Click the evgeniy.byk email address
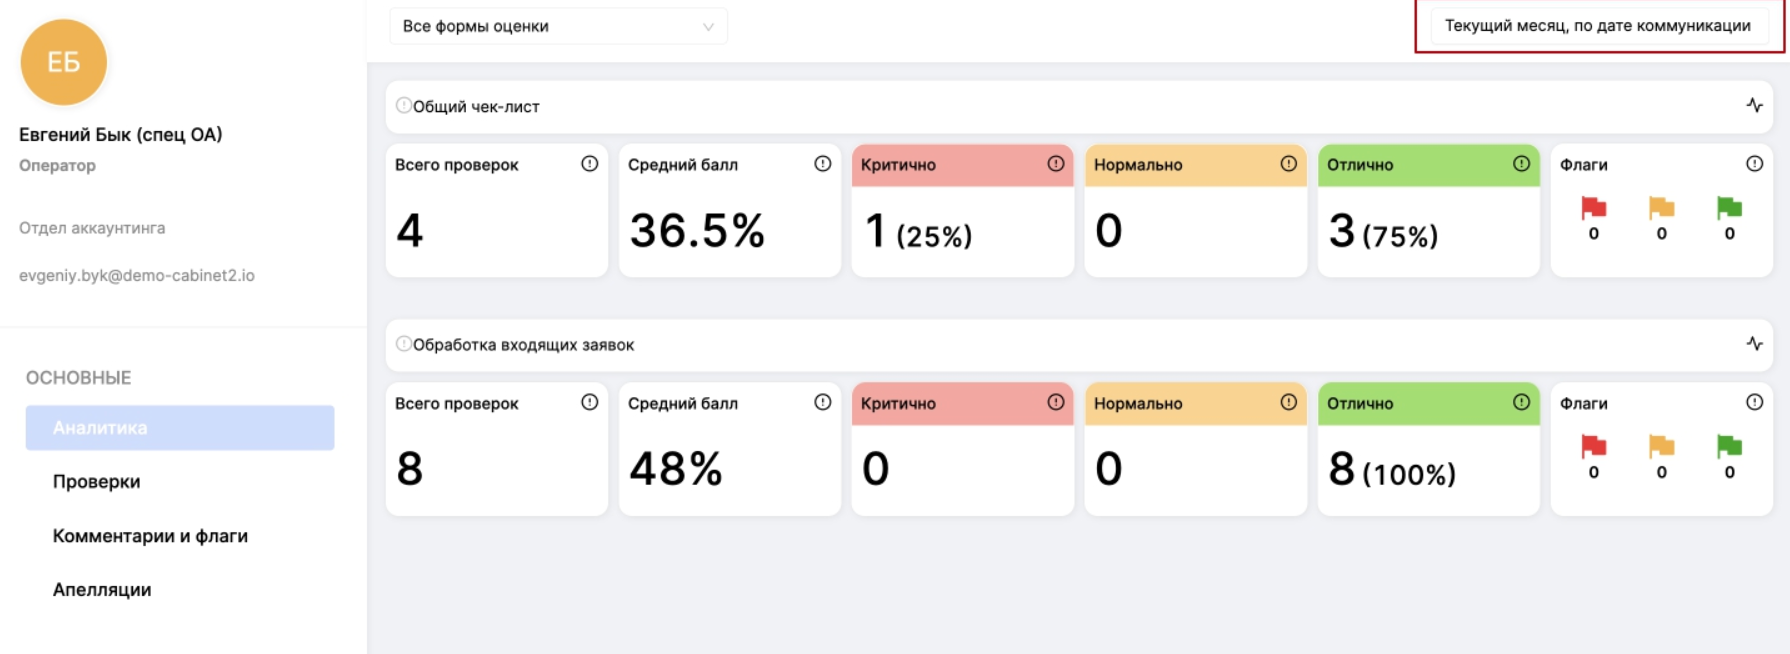The width and height of the screenshot is (1790, 654). pos(137,276)
